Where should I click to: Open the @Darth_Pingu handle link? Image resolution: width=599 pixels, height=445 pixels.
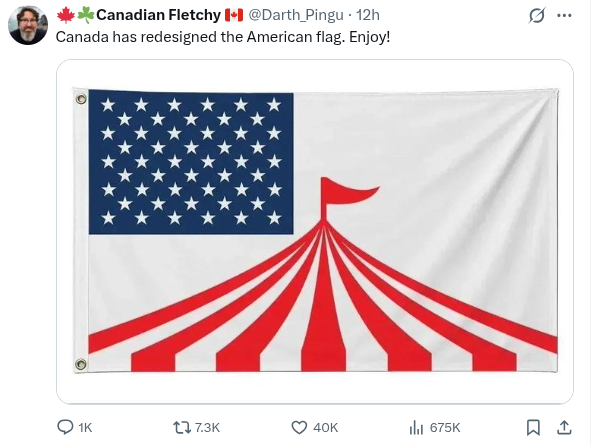pos(296,15)
